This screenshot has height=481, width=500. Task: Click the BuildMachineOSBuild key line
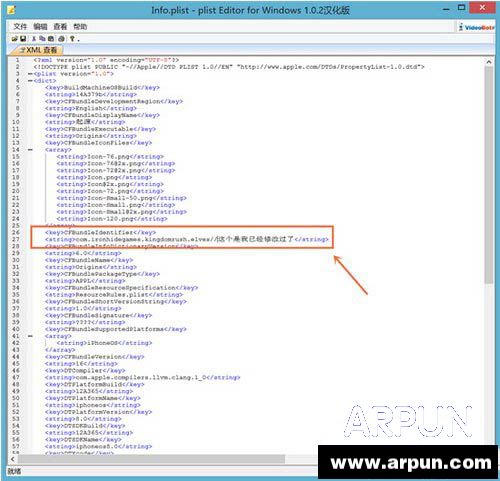(x=102, y=88)
